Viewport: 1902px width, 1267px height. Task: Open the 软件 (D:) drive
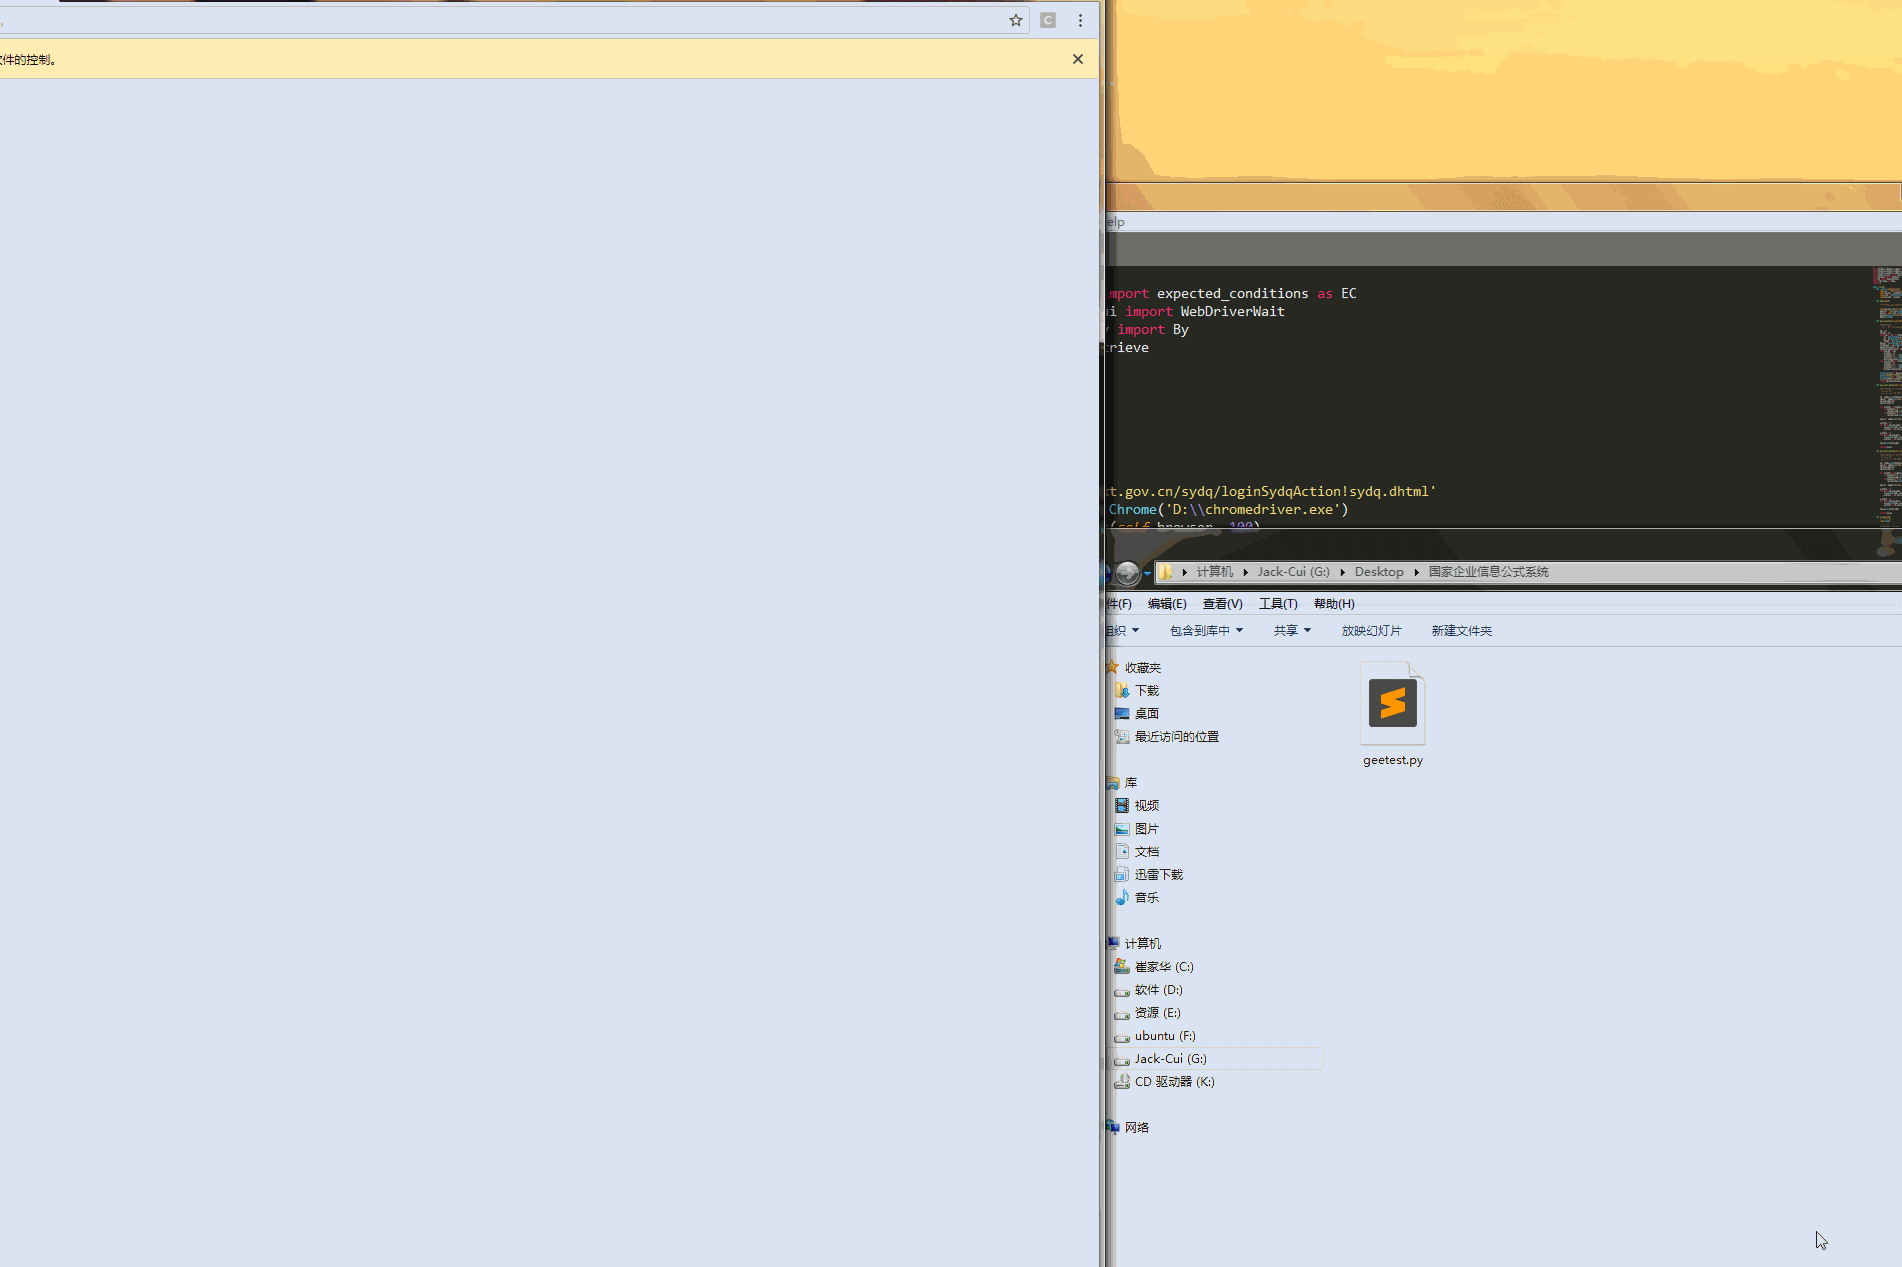tap(1158, 990)
